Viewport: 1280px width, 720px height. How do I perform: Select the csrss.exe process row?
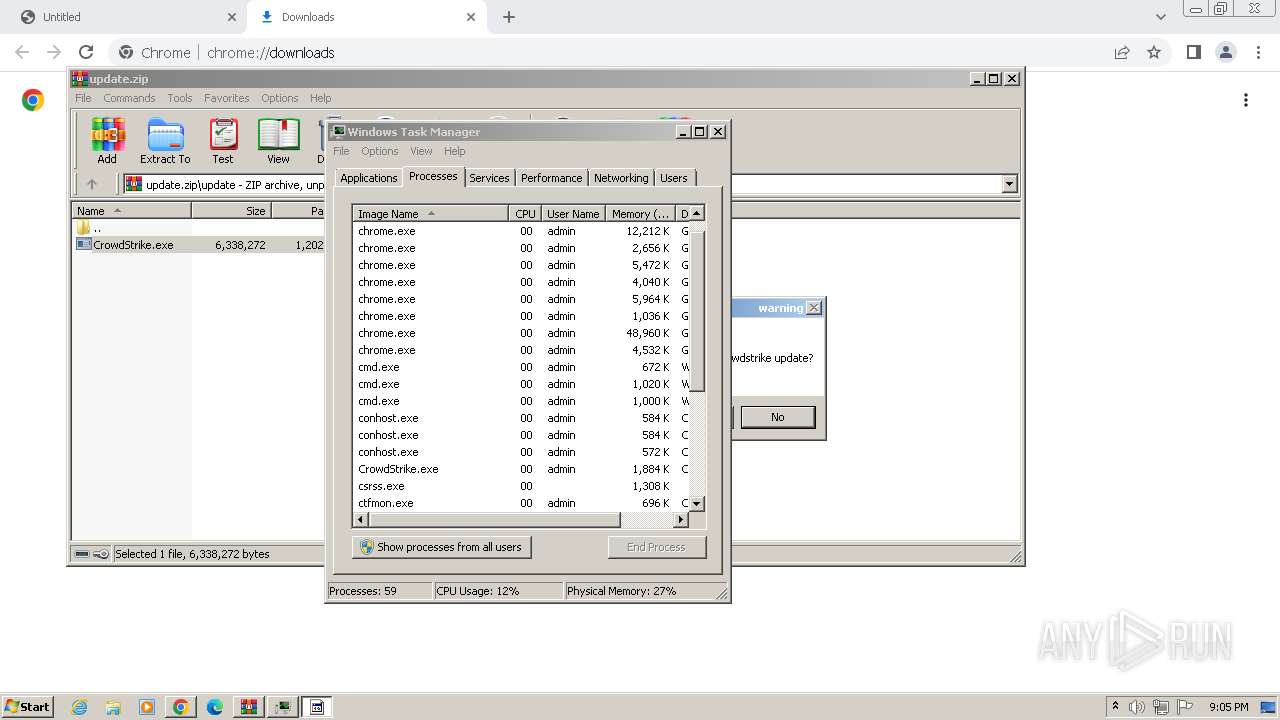[521, 486]
